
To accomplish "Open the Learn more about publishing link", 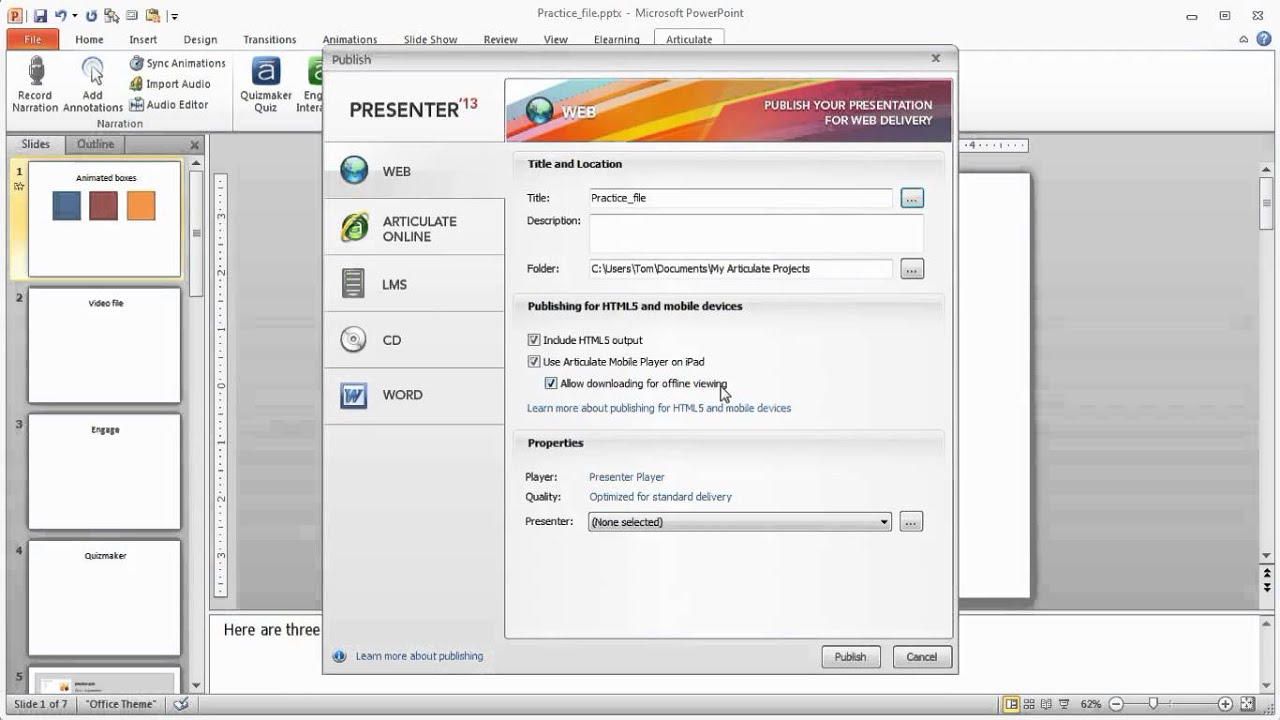I will (419, 656).
